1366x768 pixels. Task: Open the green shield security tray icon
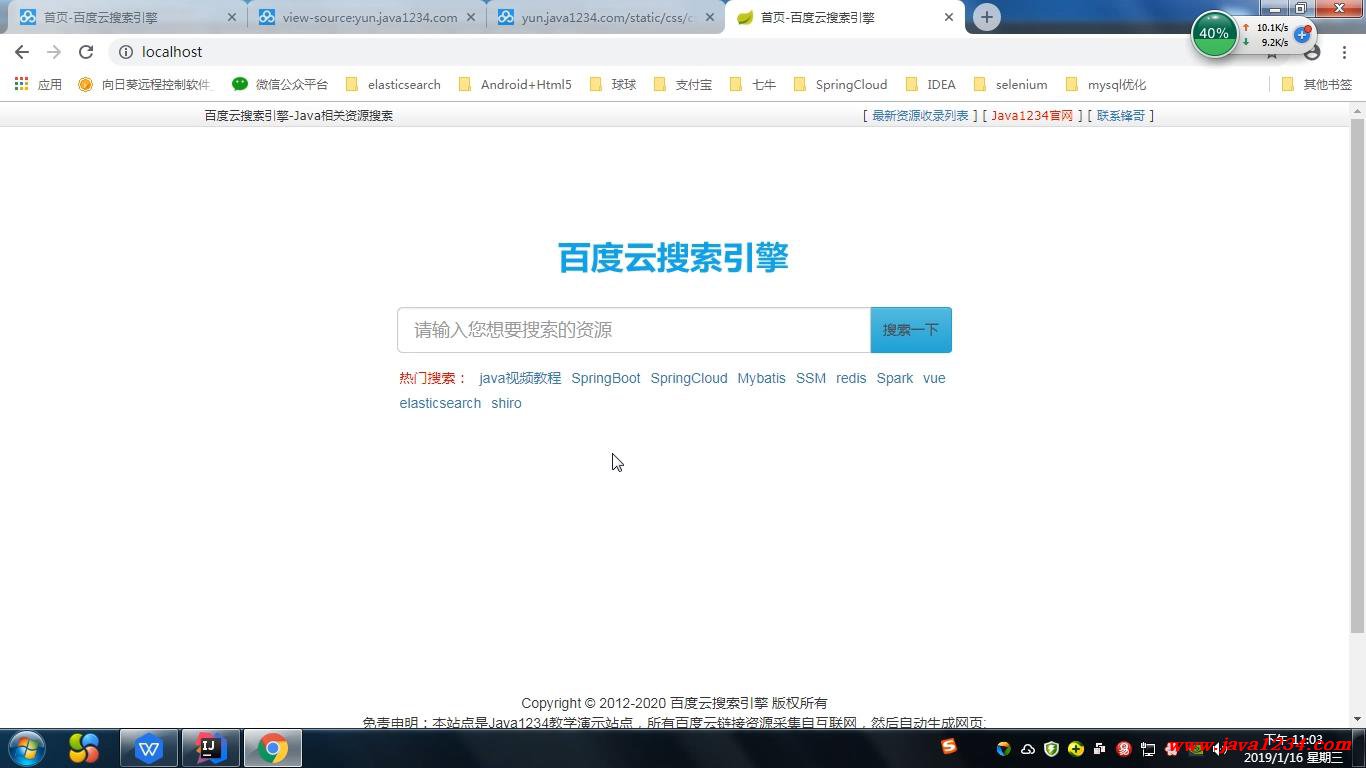pos(1051,749)
